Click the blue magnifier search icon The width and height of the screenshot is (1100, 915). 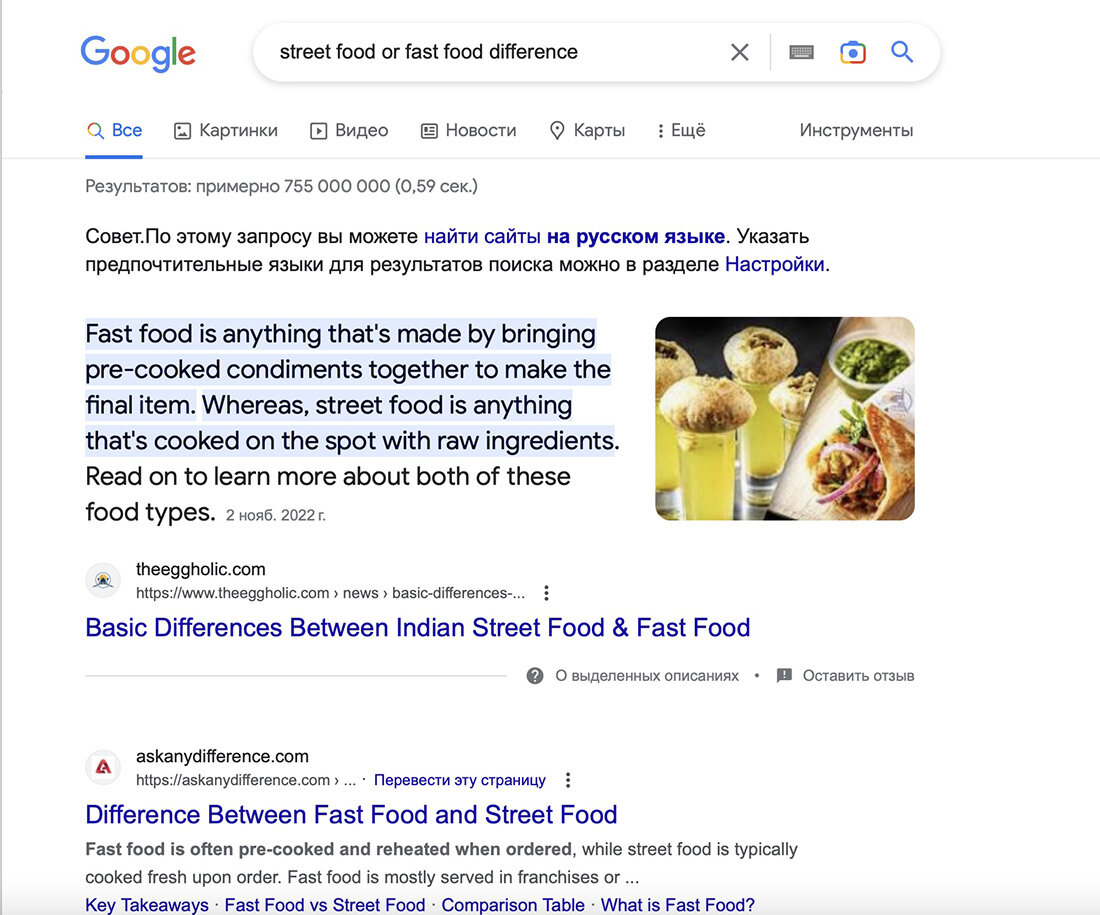coord(901,52)
